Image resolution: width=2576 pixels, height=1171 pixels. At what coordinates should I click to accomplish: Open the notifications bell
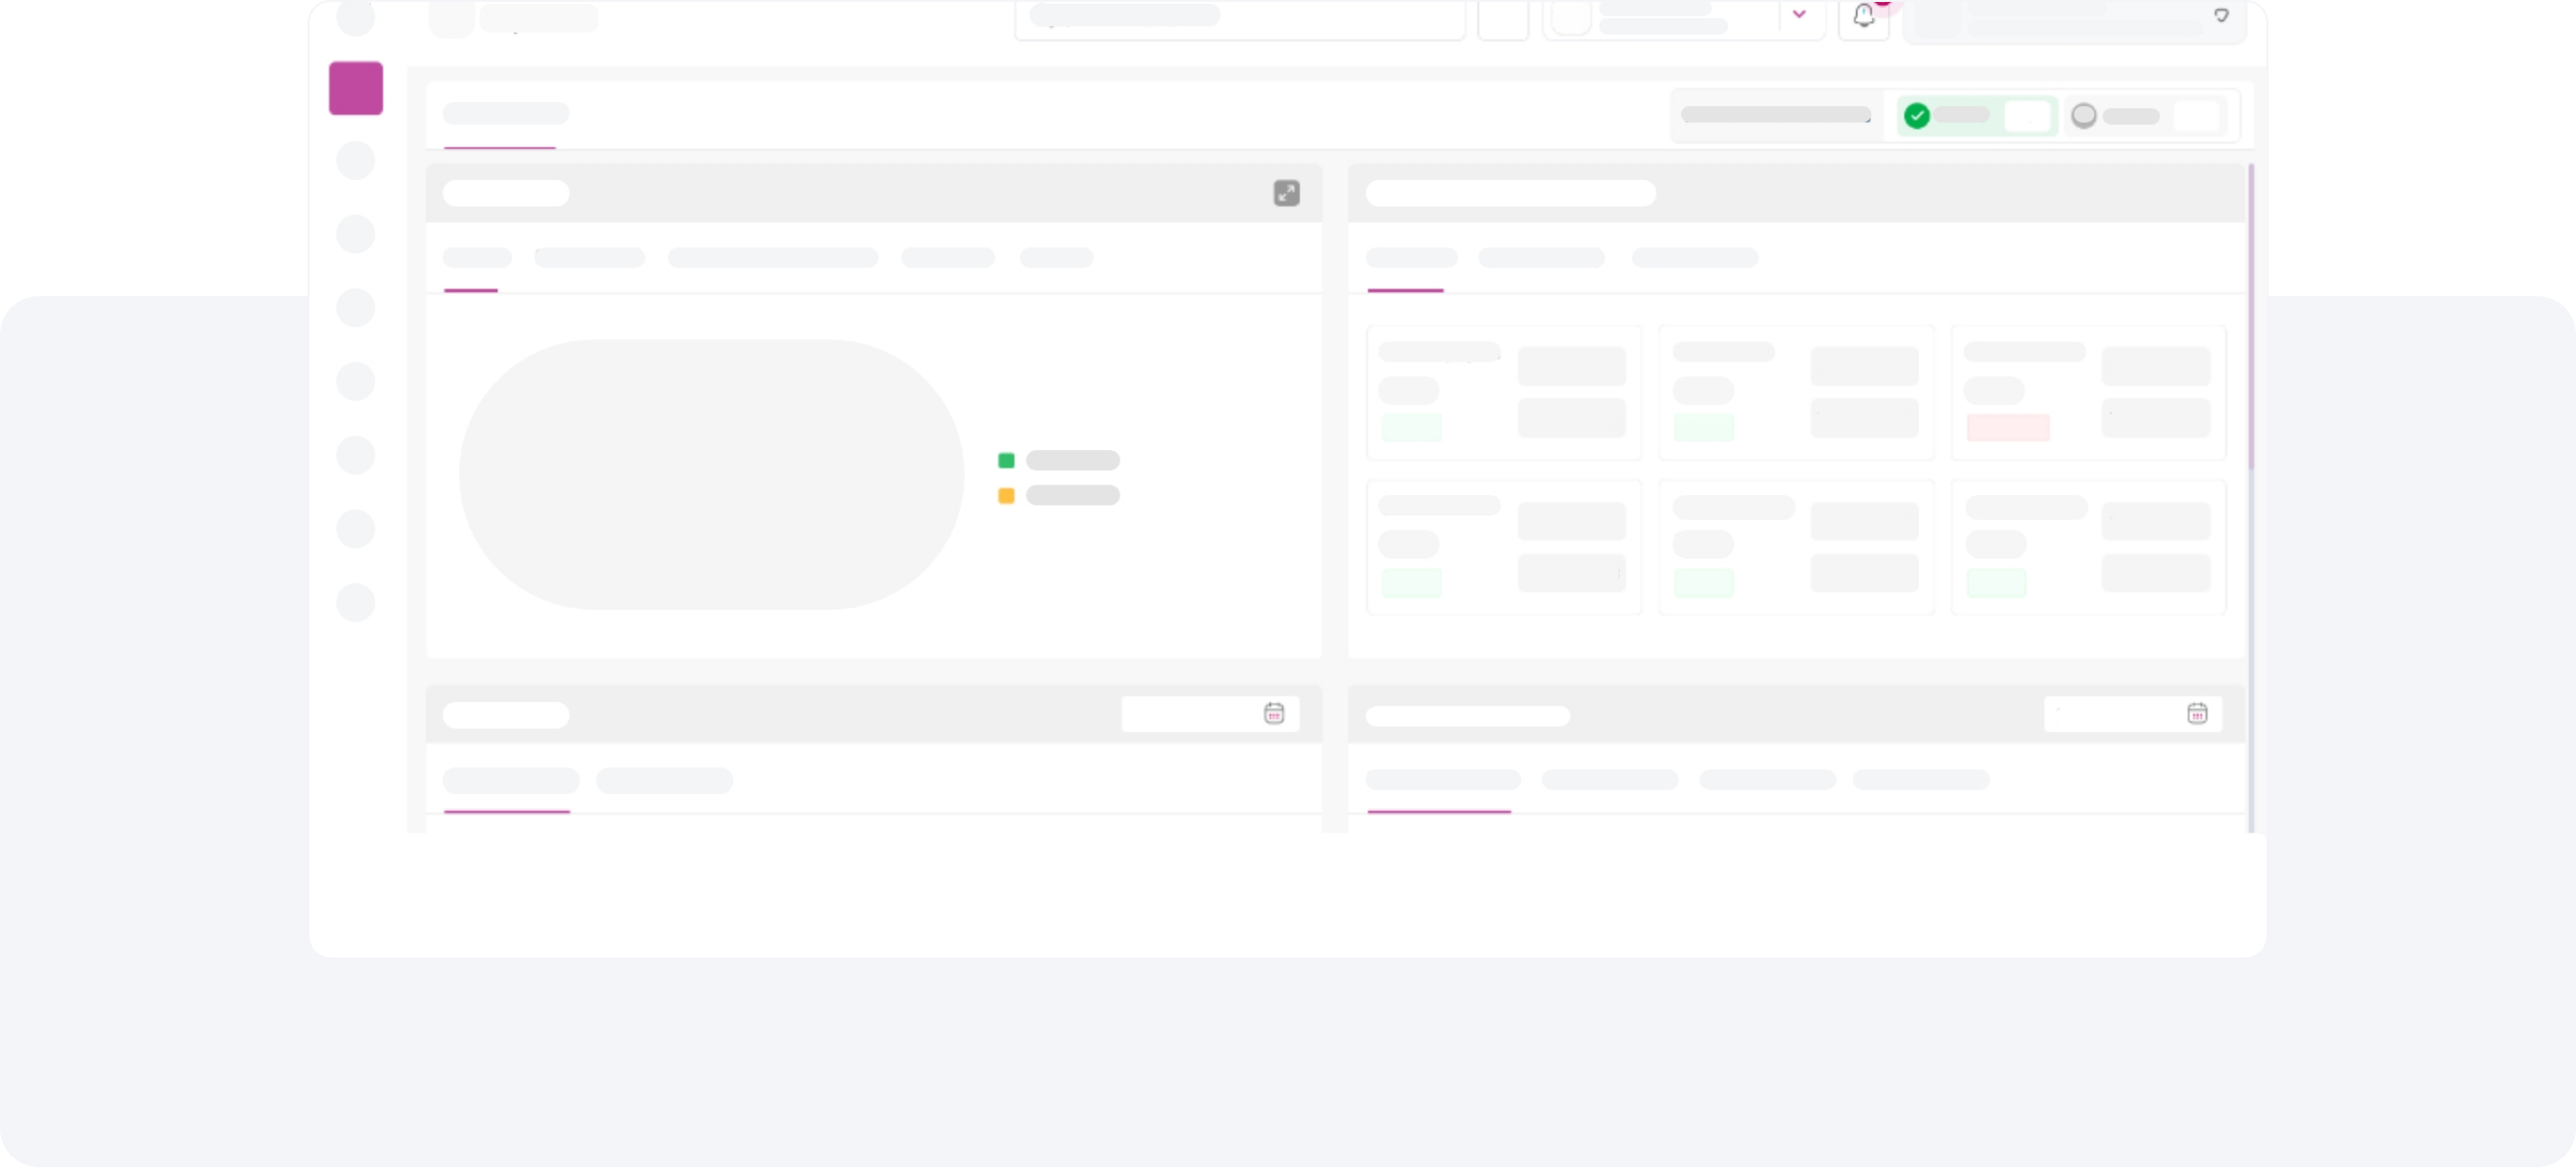point(1863,17)
